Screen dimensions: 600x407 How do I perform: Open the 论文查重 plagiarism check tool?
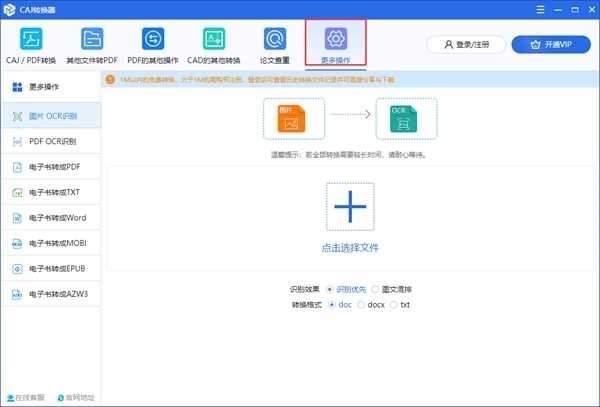(x=275, y=39)
